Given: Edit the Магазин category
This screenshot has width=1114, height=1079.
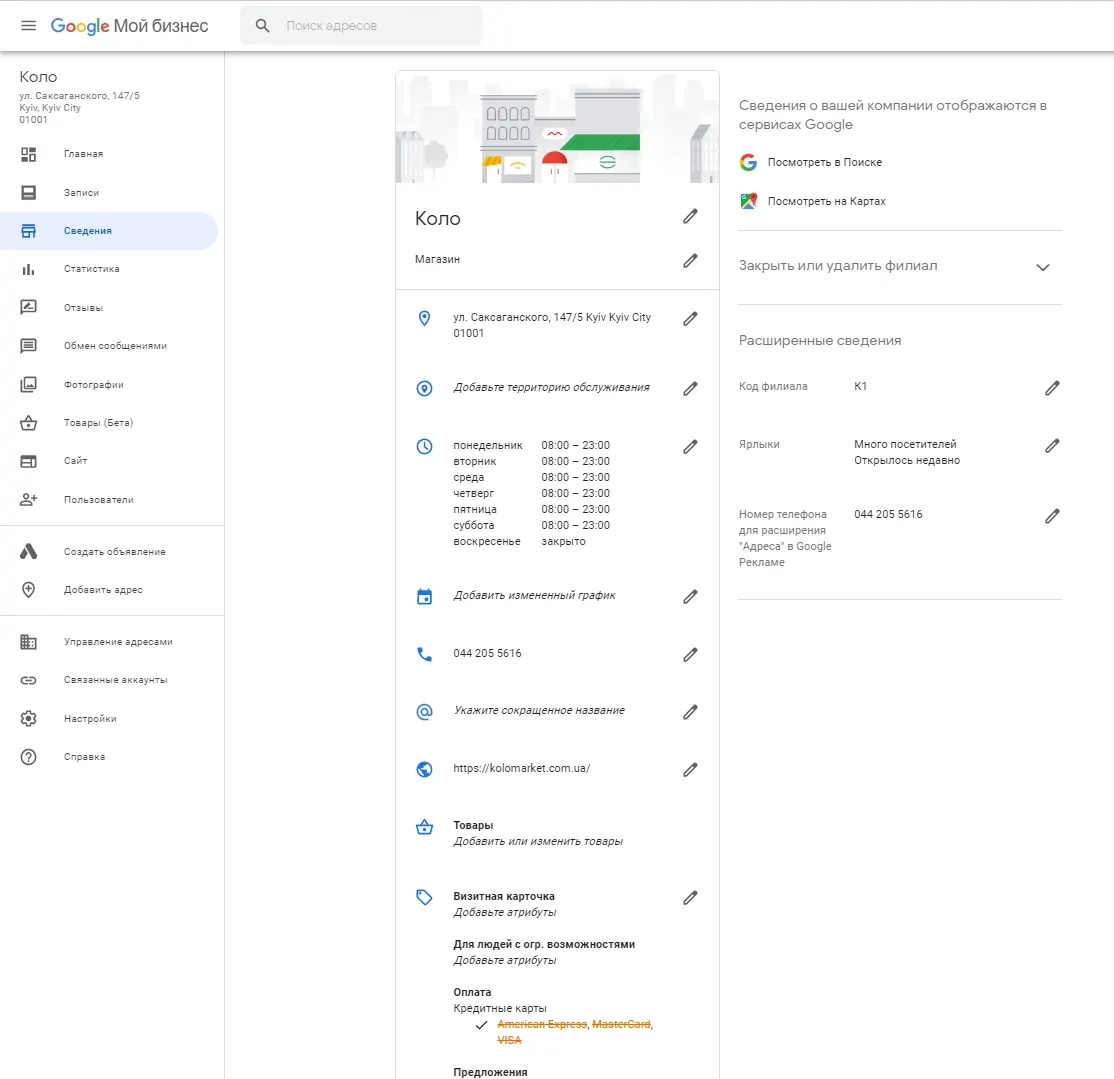Looking at the screenshot, I should point(690,261).
